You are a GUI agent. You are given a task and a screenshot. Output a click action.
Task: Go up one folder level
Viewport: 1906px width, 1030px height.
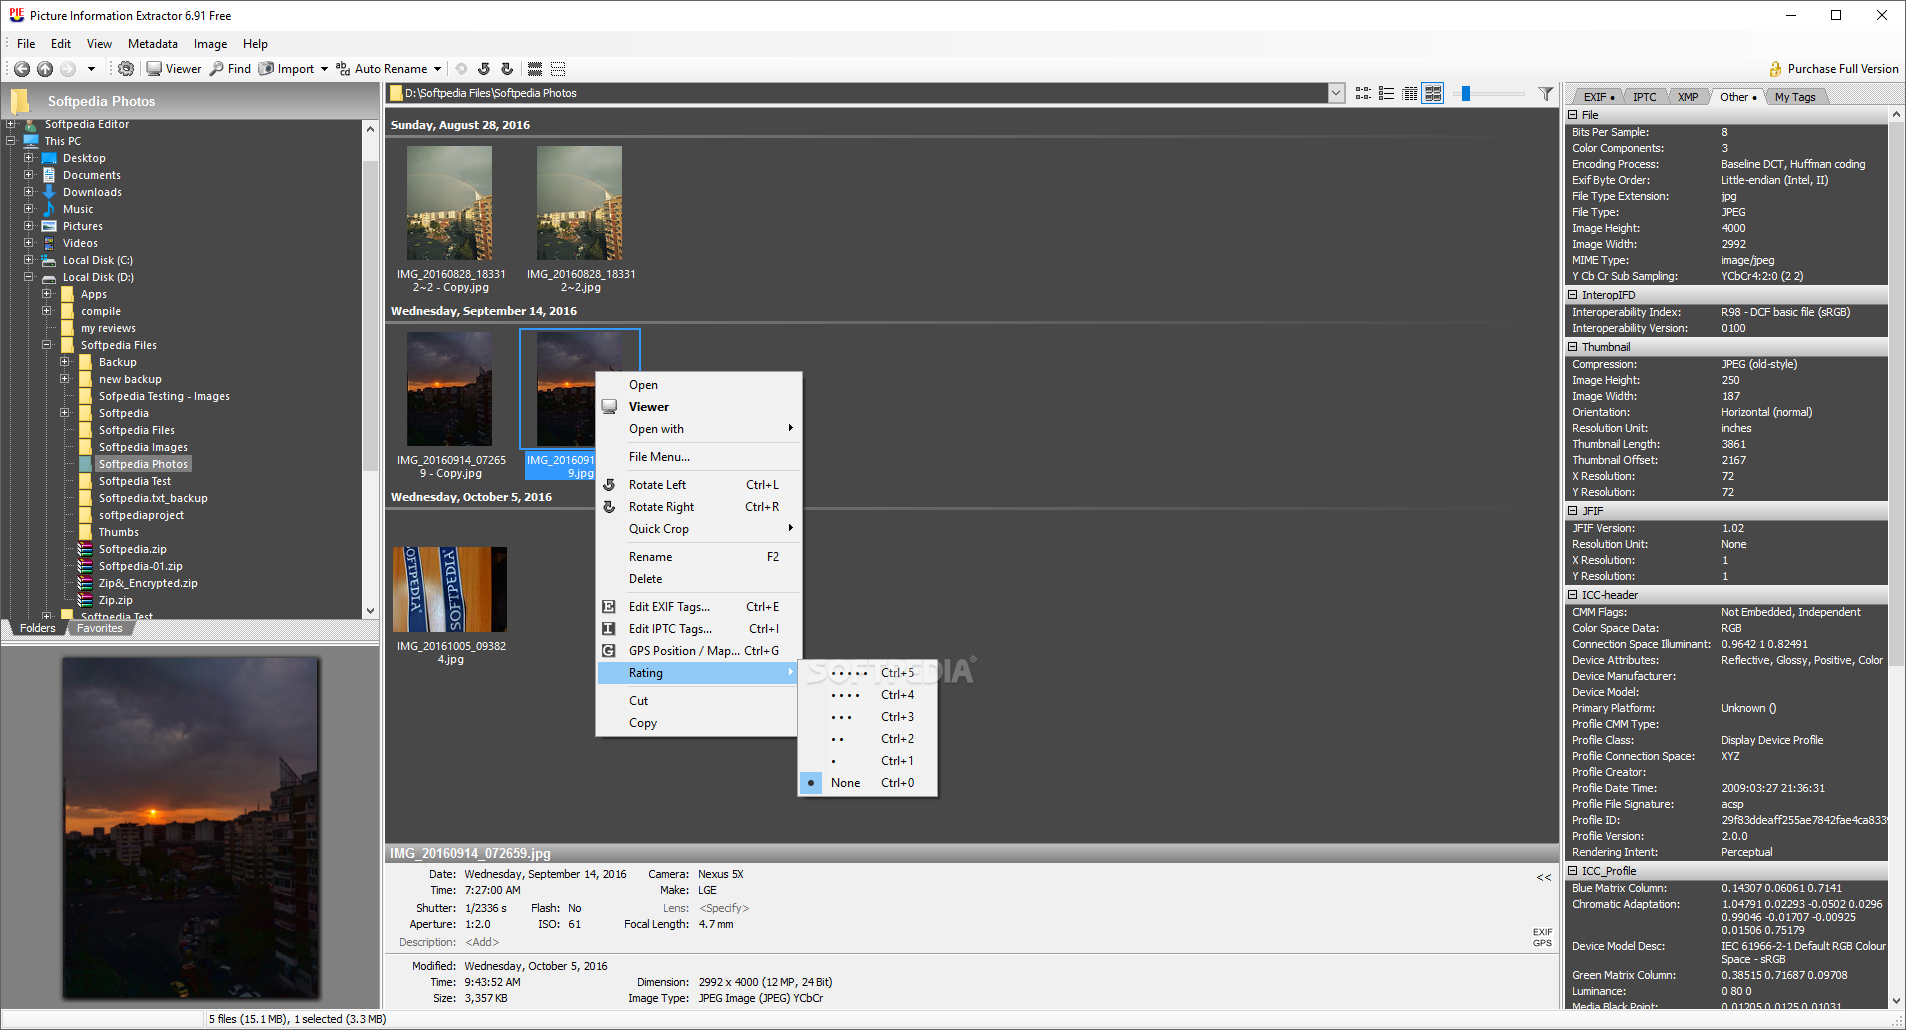click(x=45, y=69)
